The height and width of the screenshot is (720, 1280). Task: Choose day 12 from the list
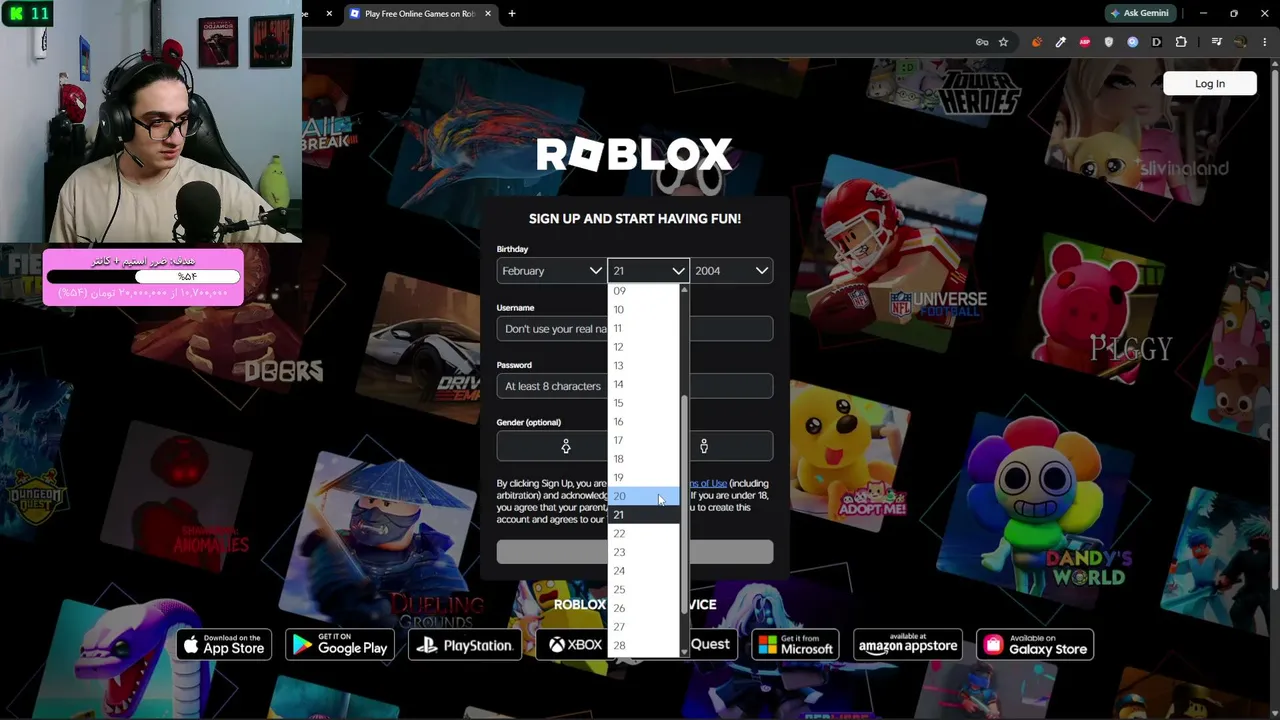[x=644, y=347]
